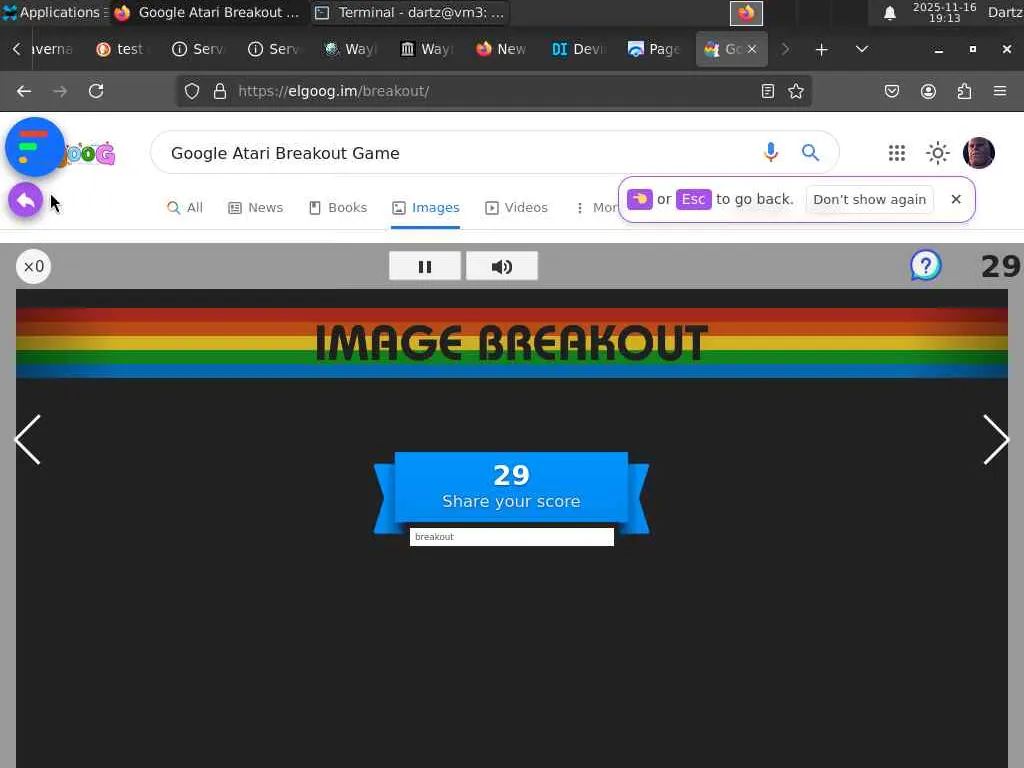Open notifications bell icon
This screenshot has width=1024, height=768.
pyautogui.click(x=889, y=12)
